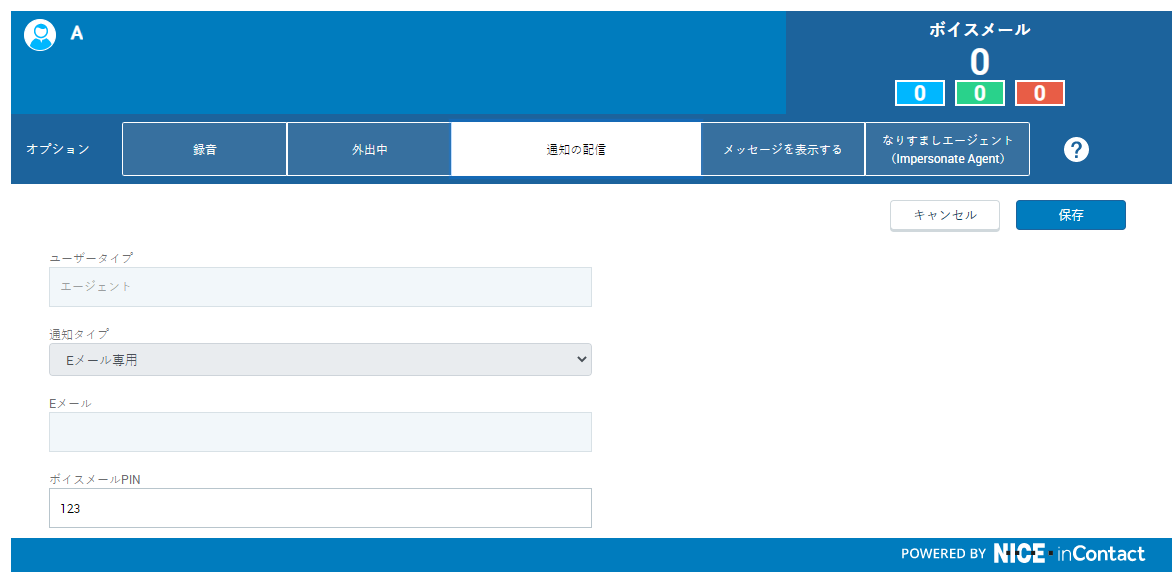1176x579 pixels.
Task: Select the 通知の配信 tab
Action: (576, 149)
